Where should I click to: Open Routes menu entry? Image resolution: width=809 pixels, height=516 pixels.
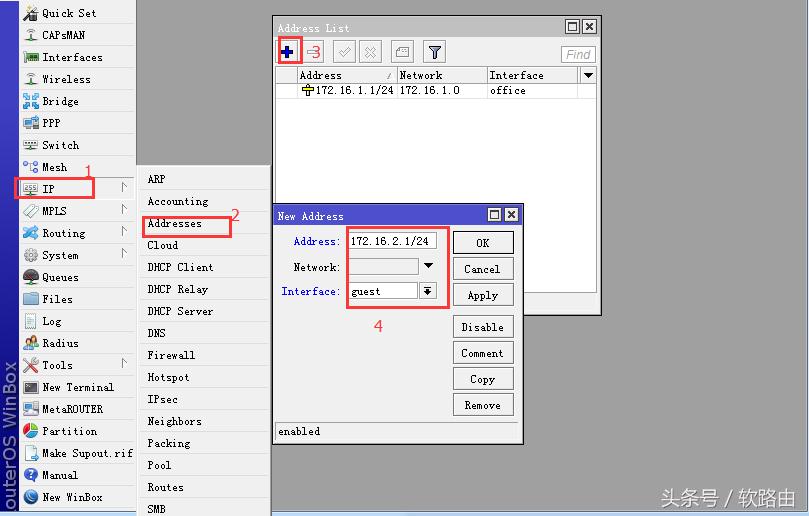click(165, 487)
